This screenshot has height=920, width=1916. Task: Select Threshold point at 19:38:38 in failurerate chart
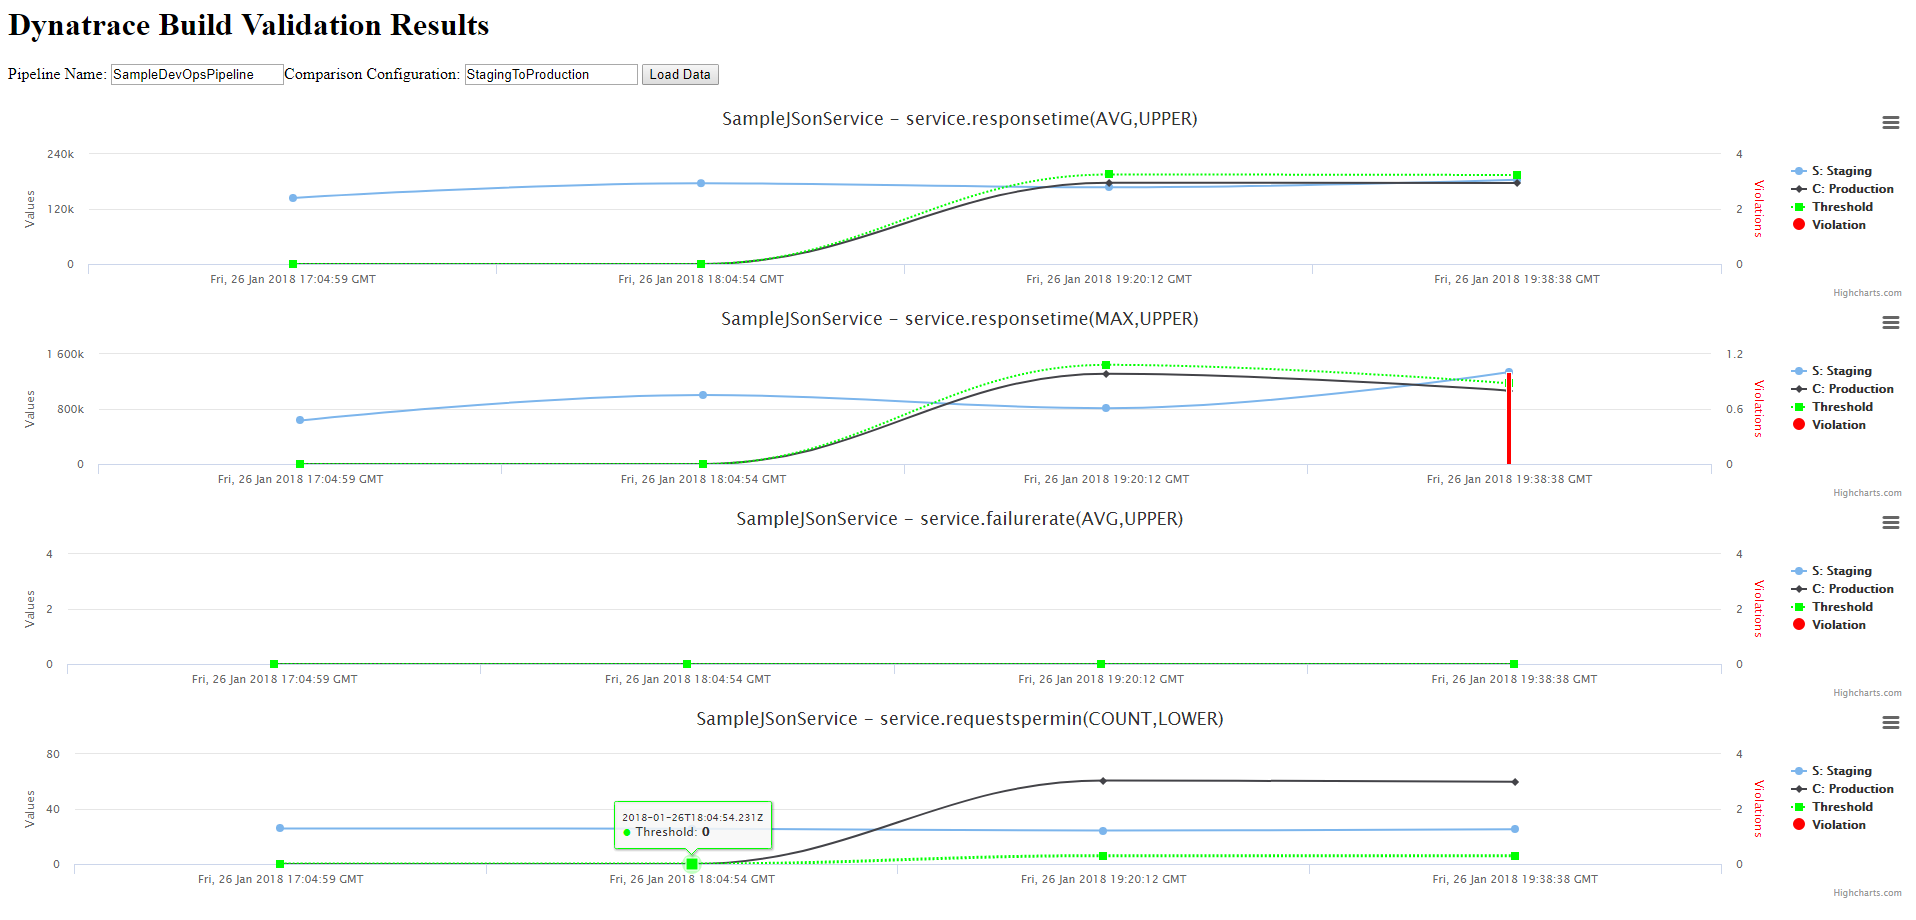click(x=1514, y=664)
